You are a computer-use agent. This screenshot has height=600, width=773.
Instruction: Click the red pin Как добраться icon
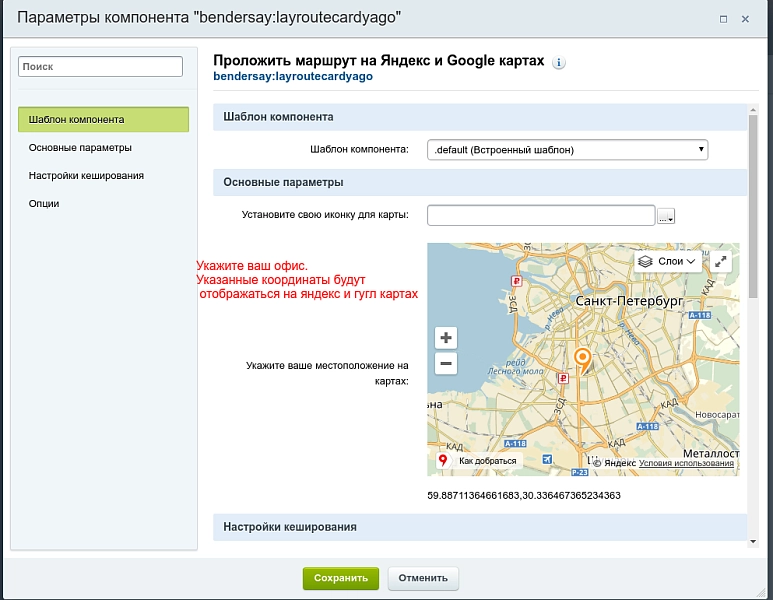click(443, 460)
